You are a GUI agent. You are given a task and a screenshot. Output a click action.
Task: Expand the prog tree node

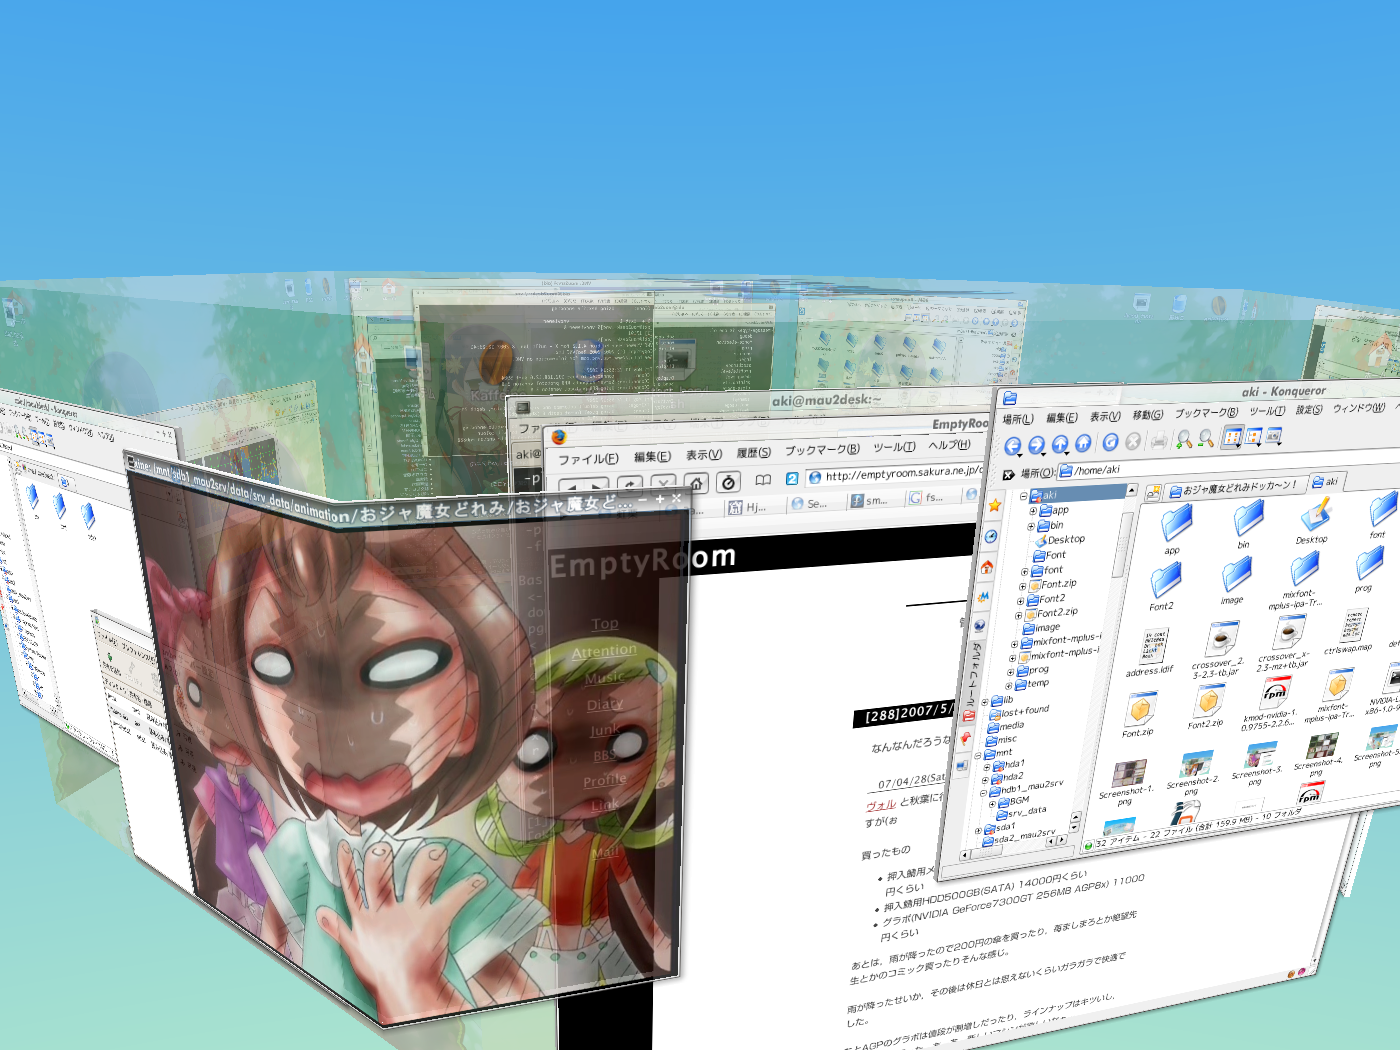1010,673
